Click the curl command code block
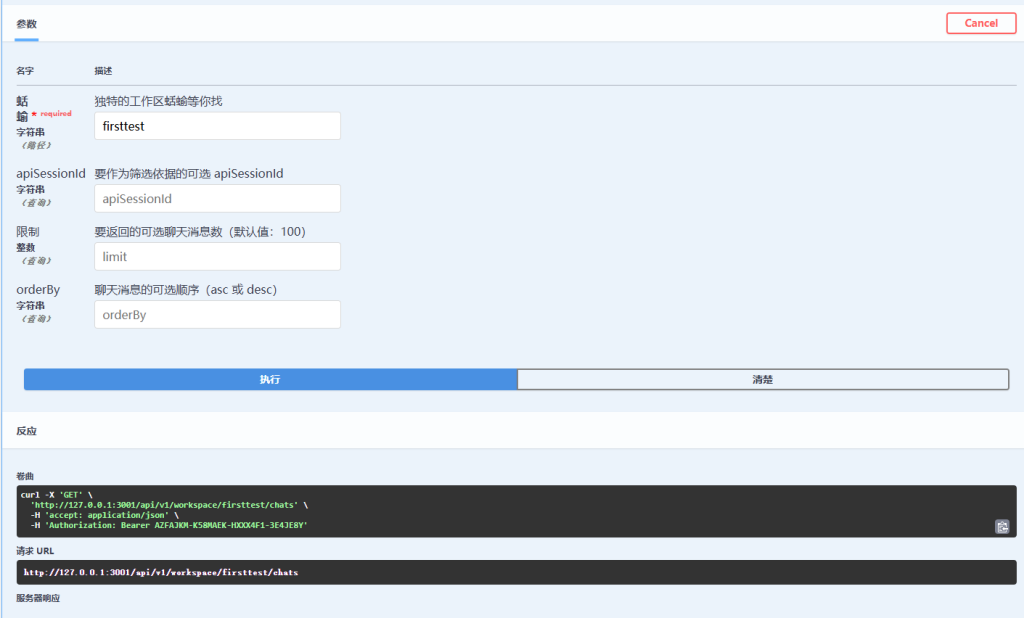Screen dimensions: 1024x618 click(500, 510)
